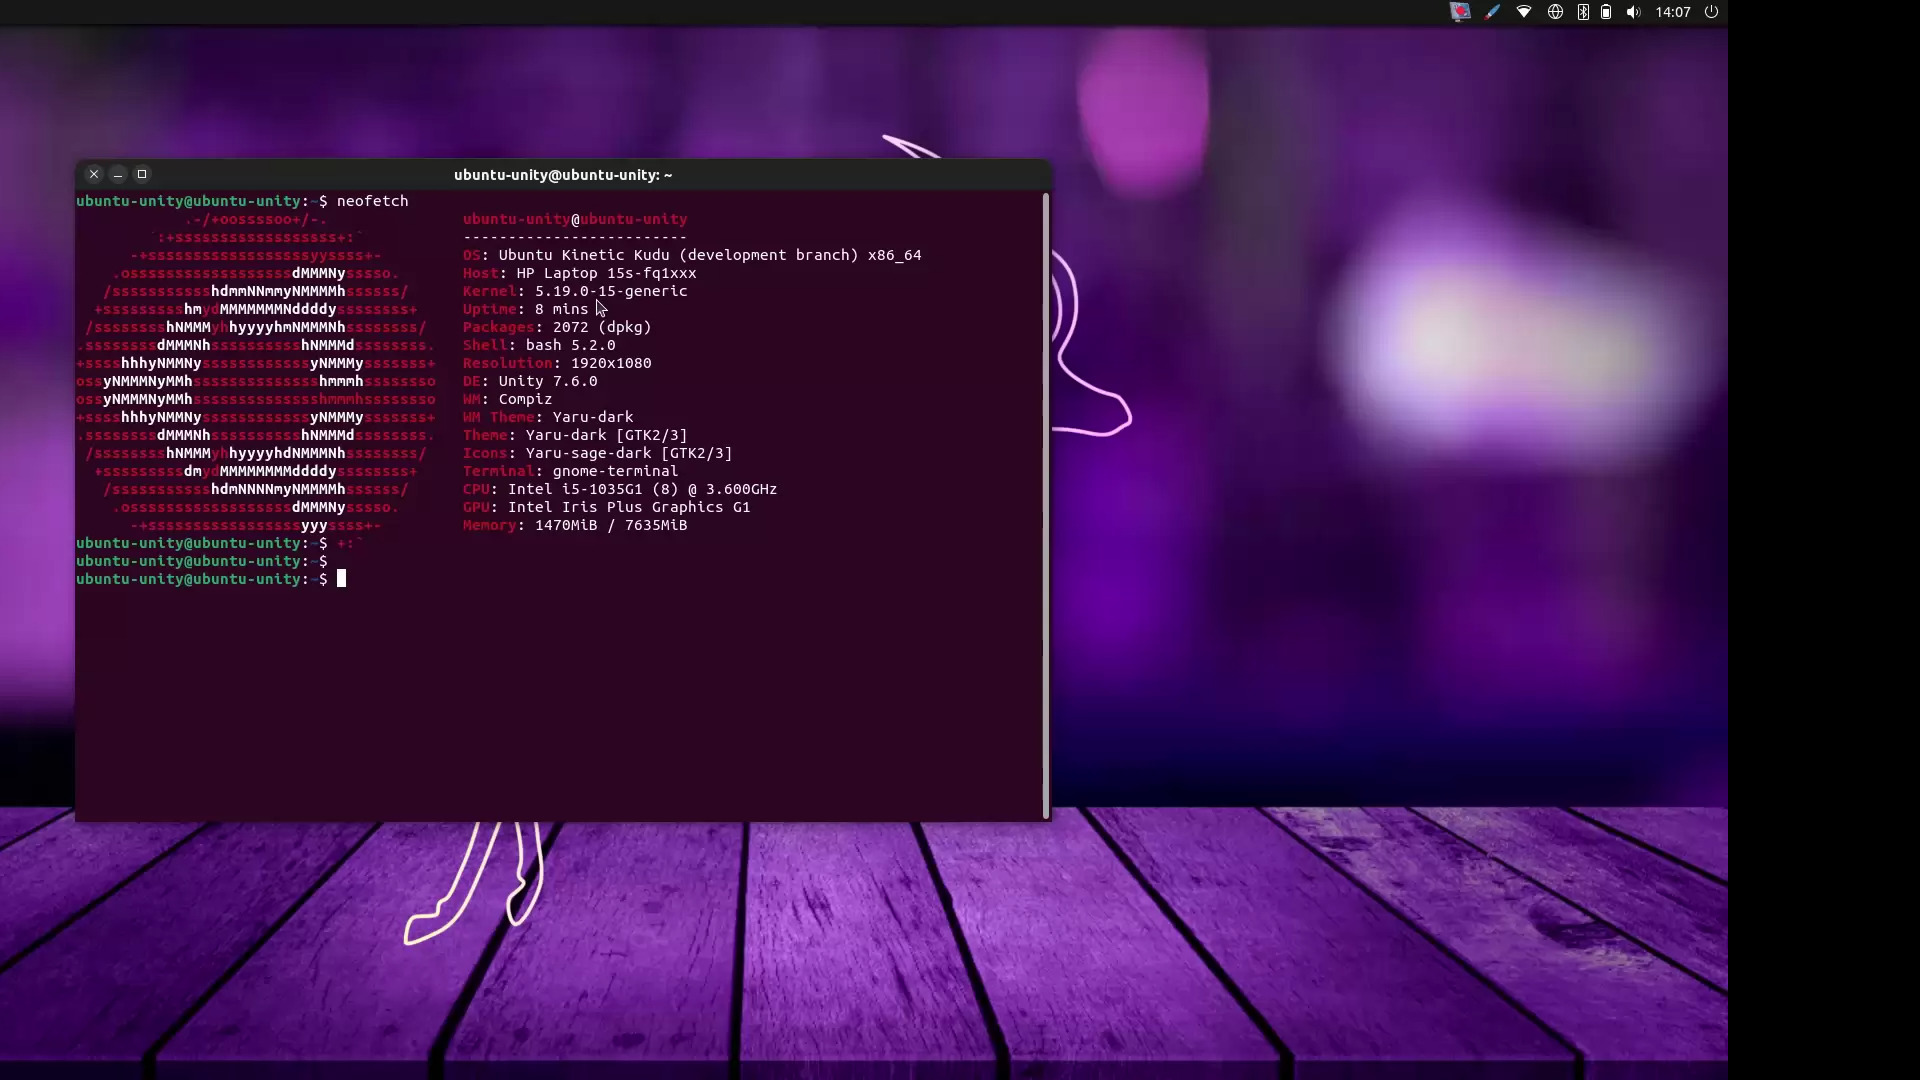Screen dimensions: 1920x1080
Task: Click the 'Intel Iris Plus Graphics G1' GPU value
Action: click(x=629, y=507)
